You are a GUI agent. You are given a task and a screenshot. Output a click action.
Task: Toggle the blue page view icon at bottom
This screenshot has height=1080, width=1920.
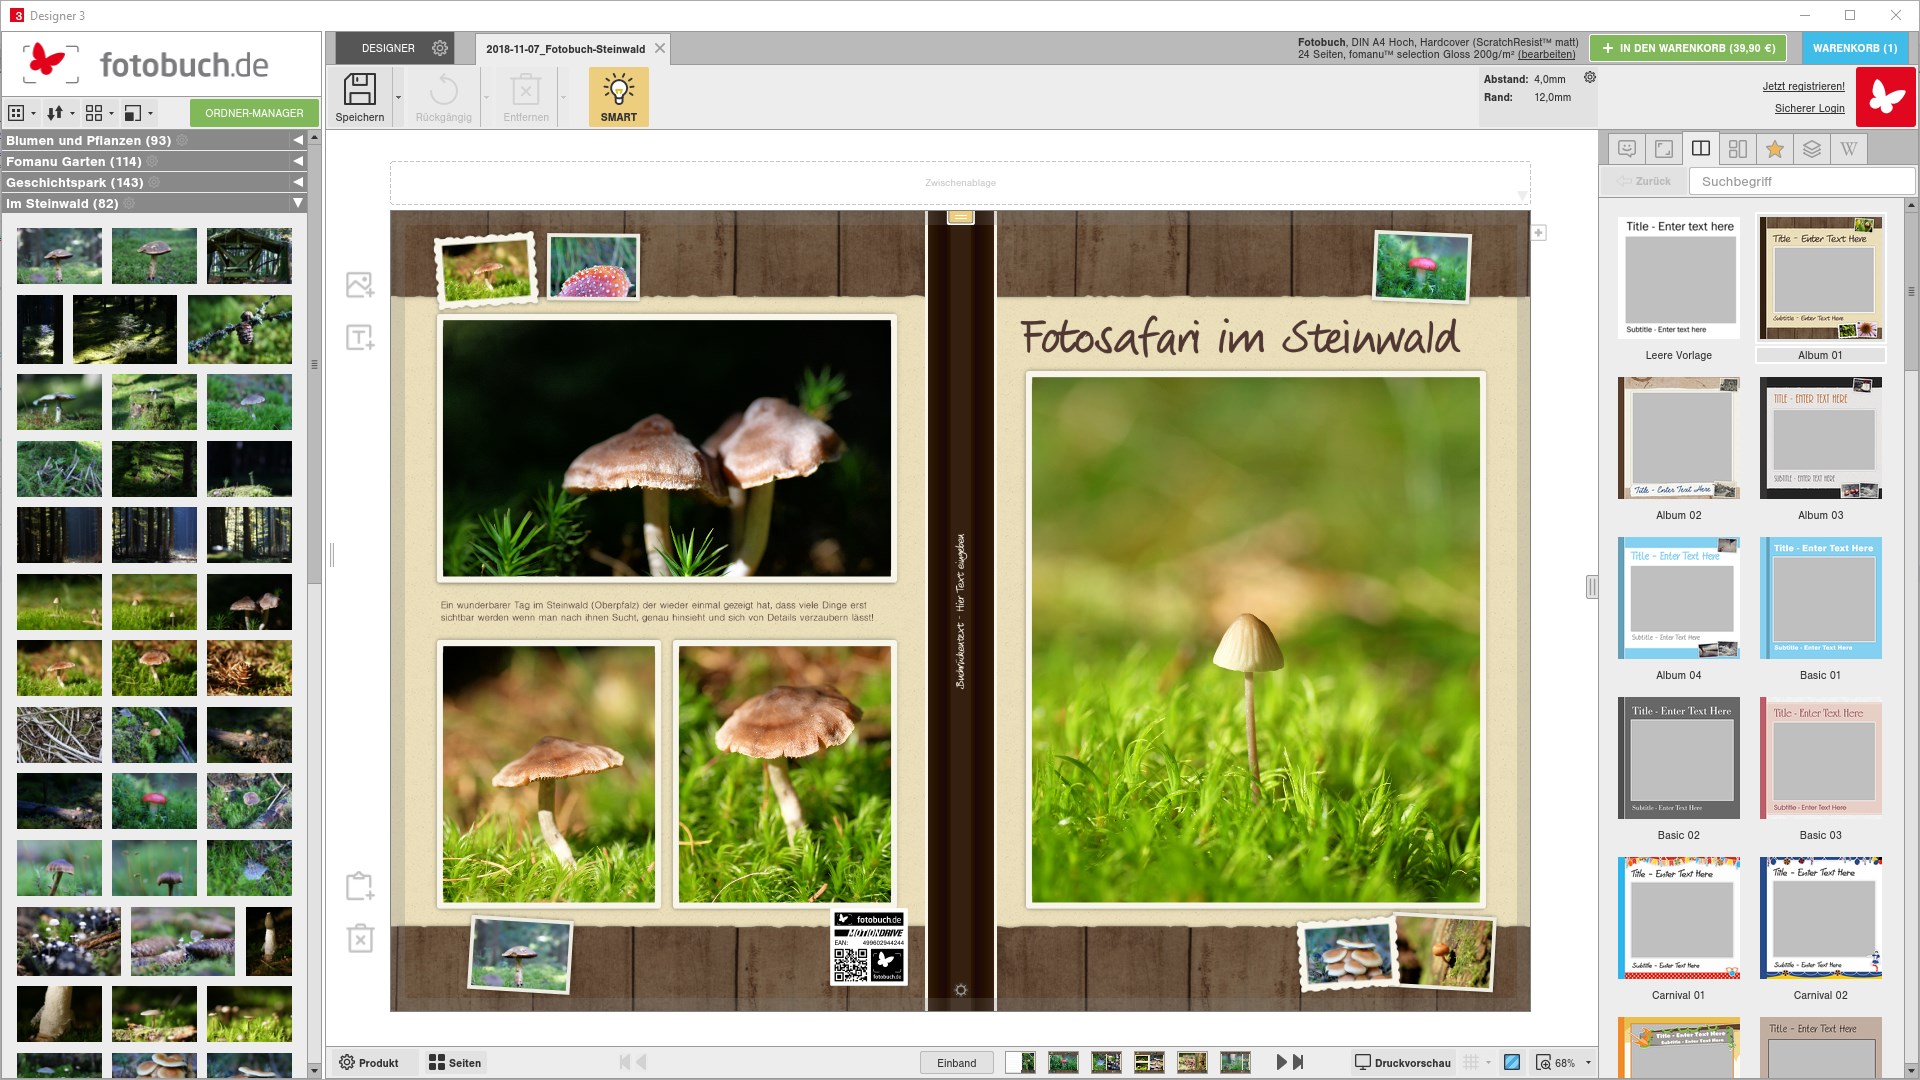click(x=1512, y=1062)
